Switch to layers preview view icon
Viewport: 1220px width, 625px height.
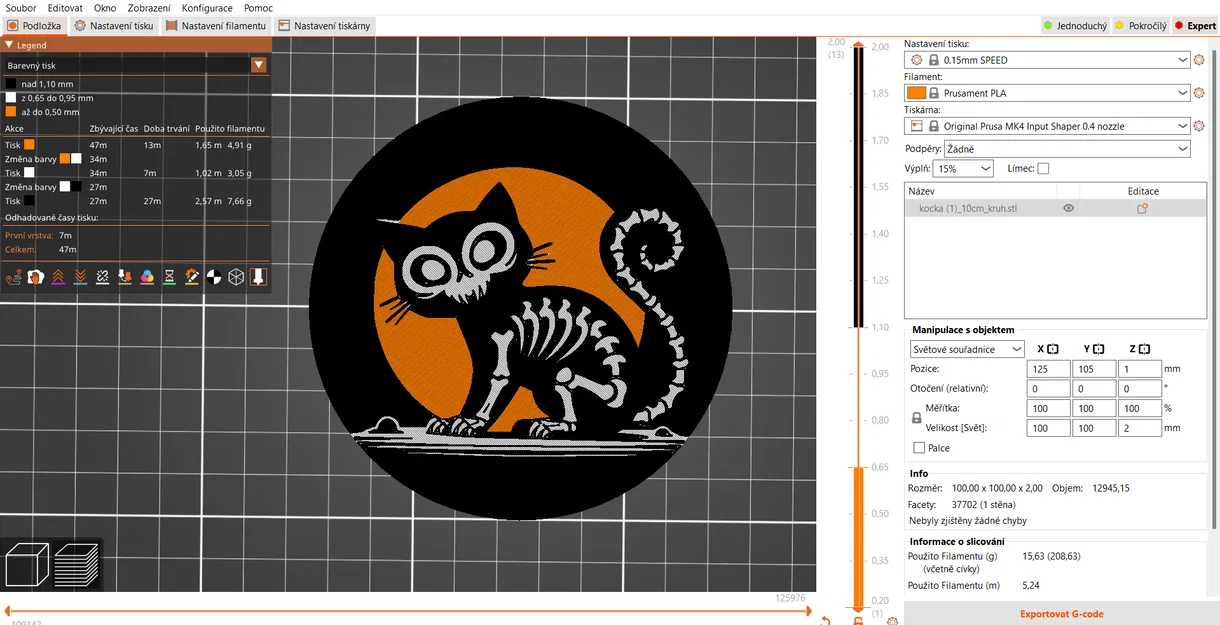76,564
